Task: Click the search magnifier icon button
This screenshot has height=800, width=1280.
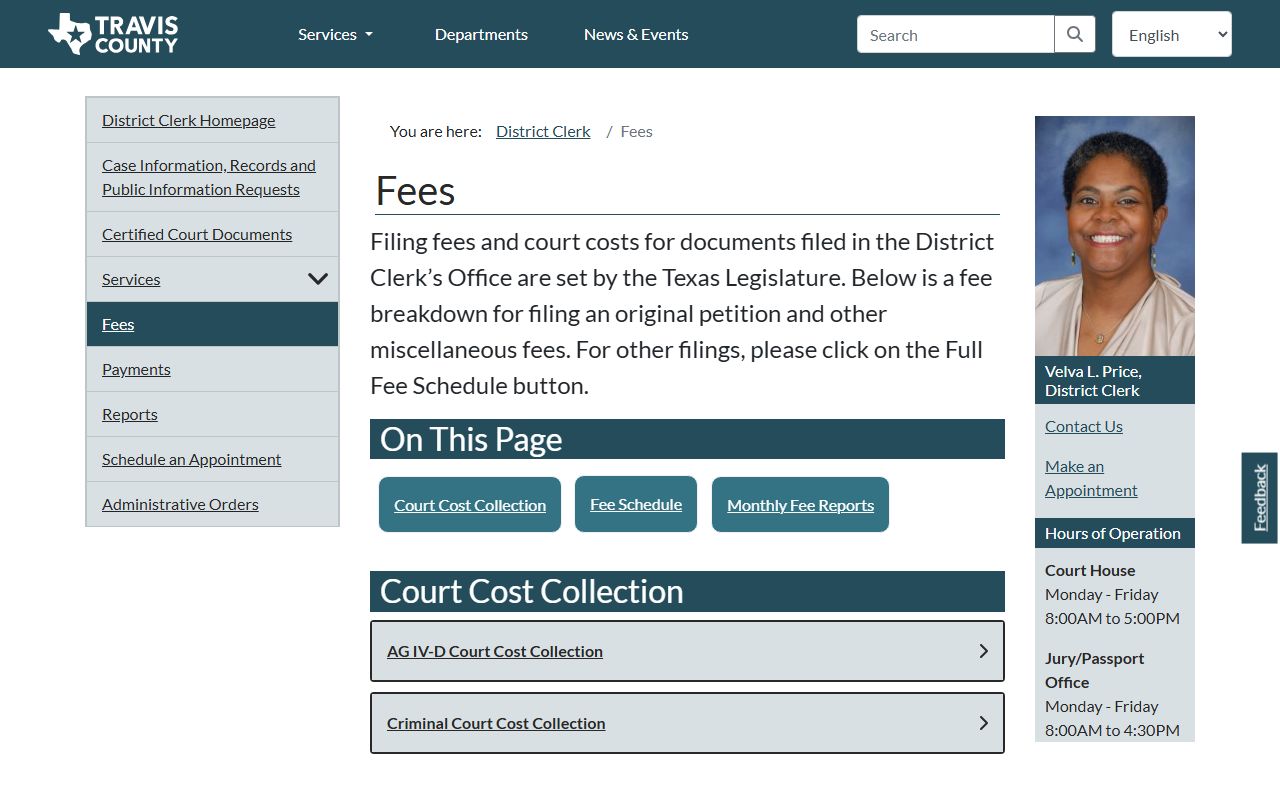Action: (1075, 34)
